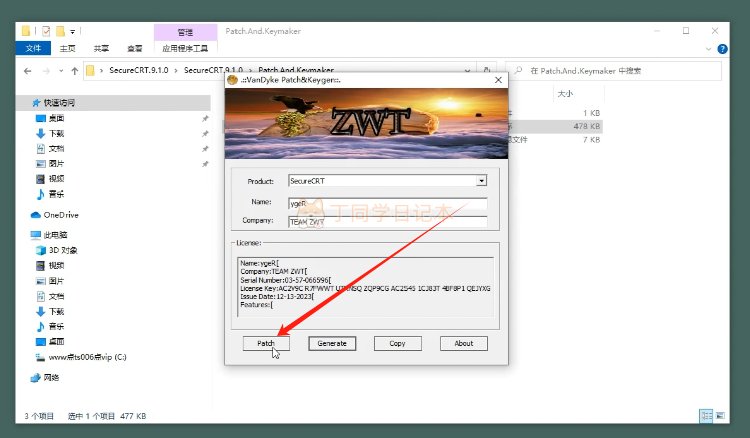Switch to the 应用程序工具 ribbon tab
Viewport: 750px width, 438px height.
(x=185, y=48)
